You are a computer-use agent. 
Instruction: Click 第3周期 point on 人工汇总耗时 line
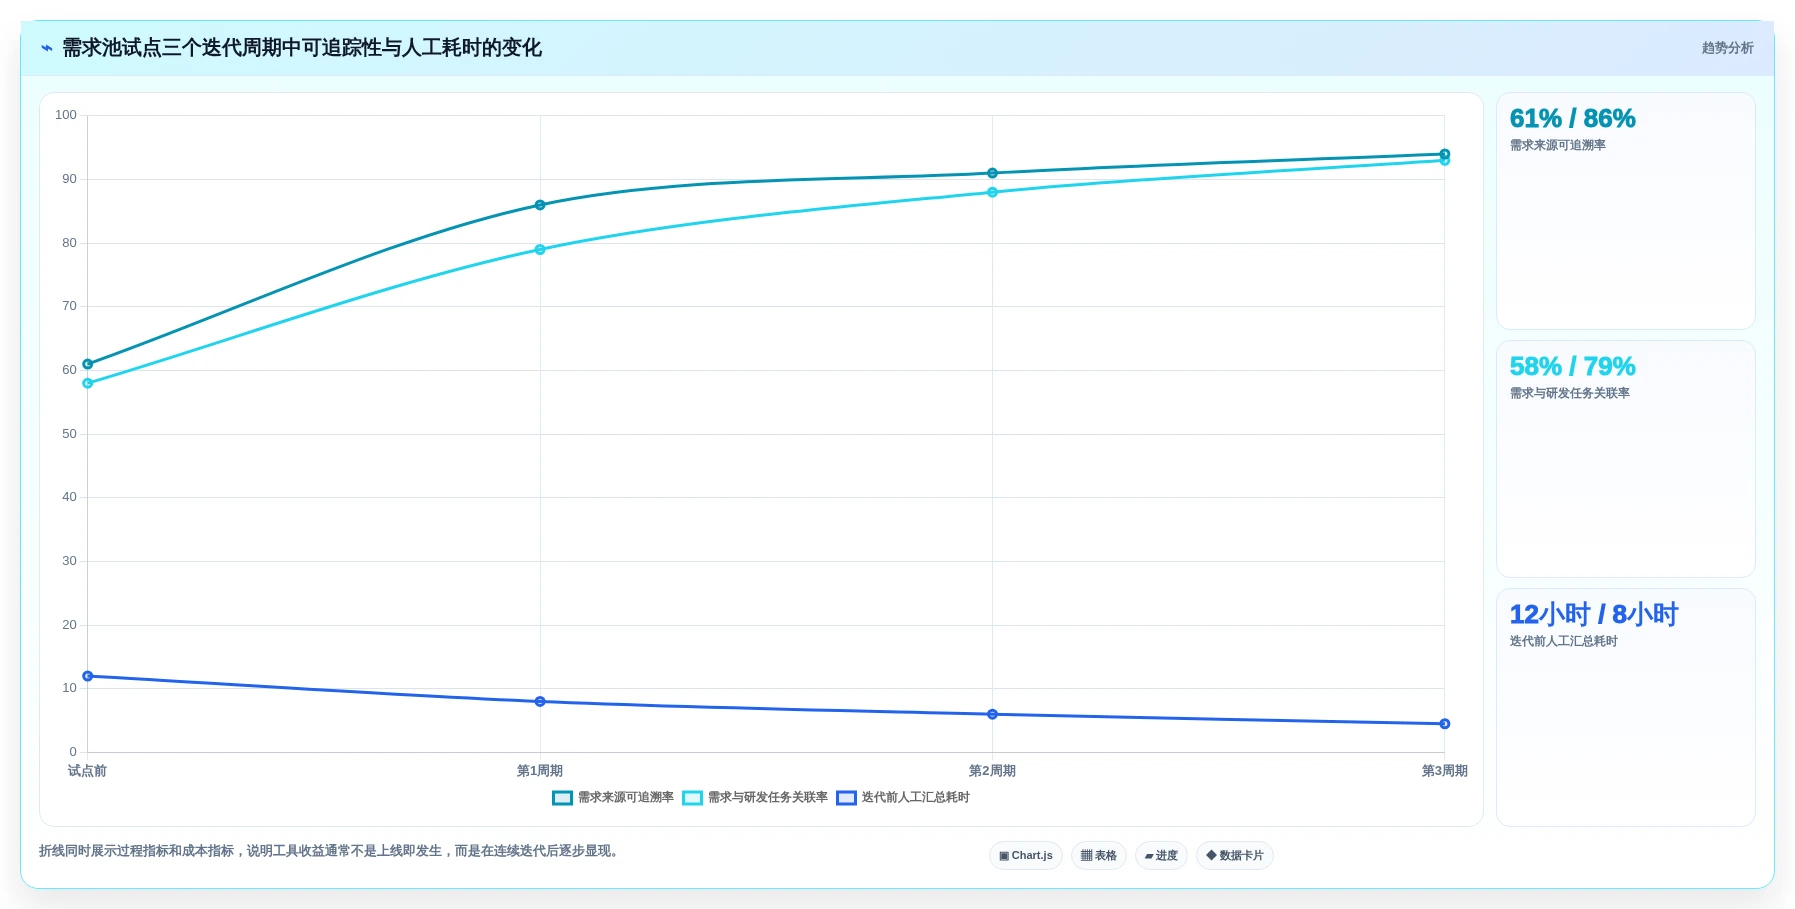pyautogui.click(x=1445, y=724)
